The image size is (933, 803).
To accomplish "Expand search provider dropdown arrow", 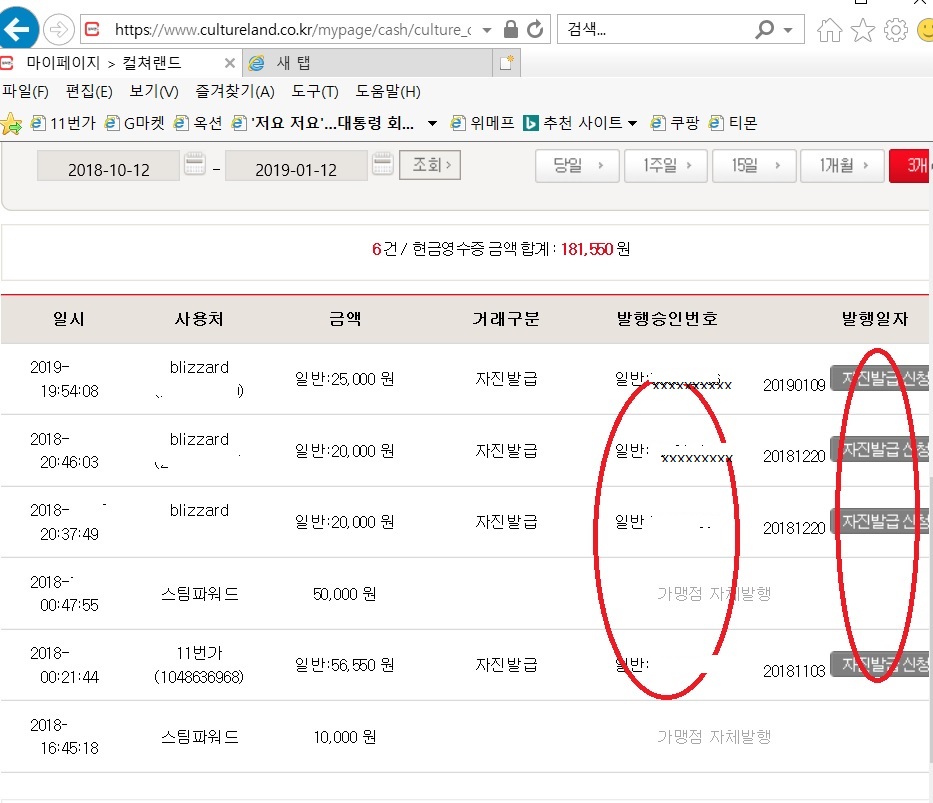I will point(788,30).
